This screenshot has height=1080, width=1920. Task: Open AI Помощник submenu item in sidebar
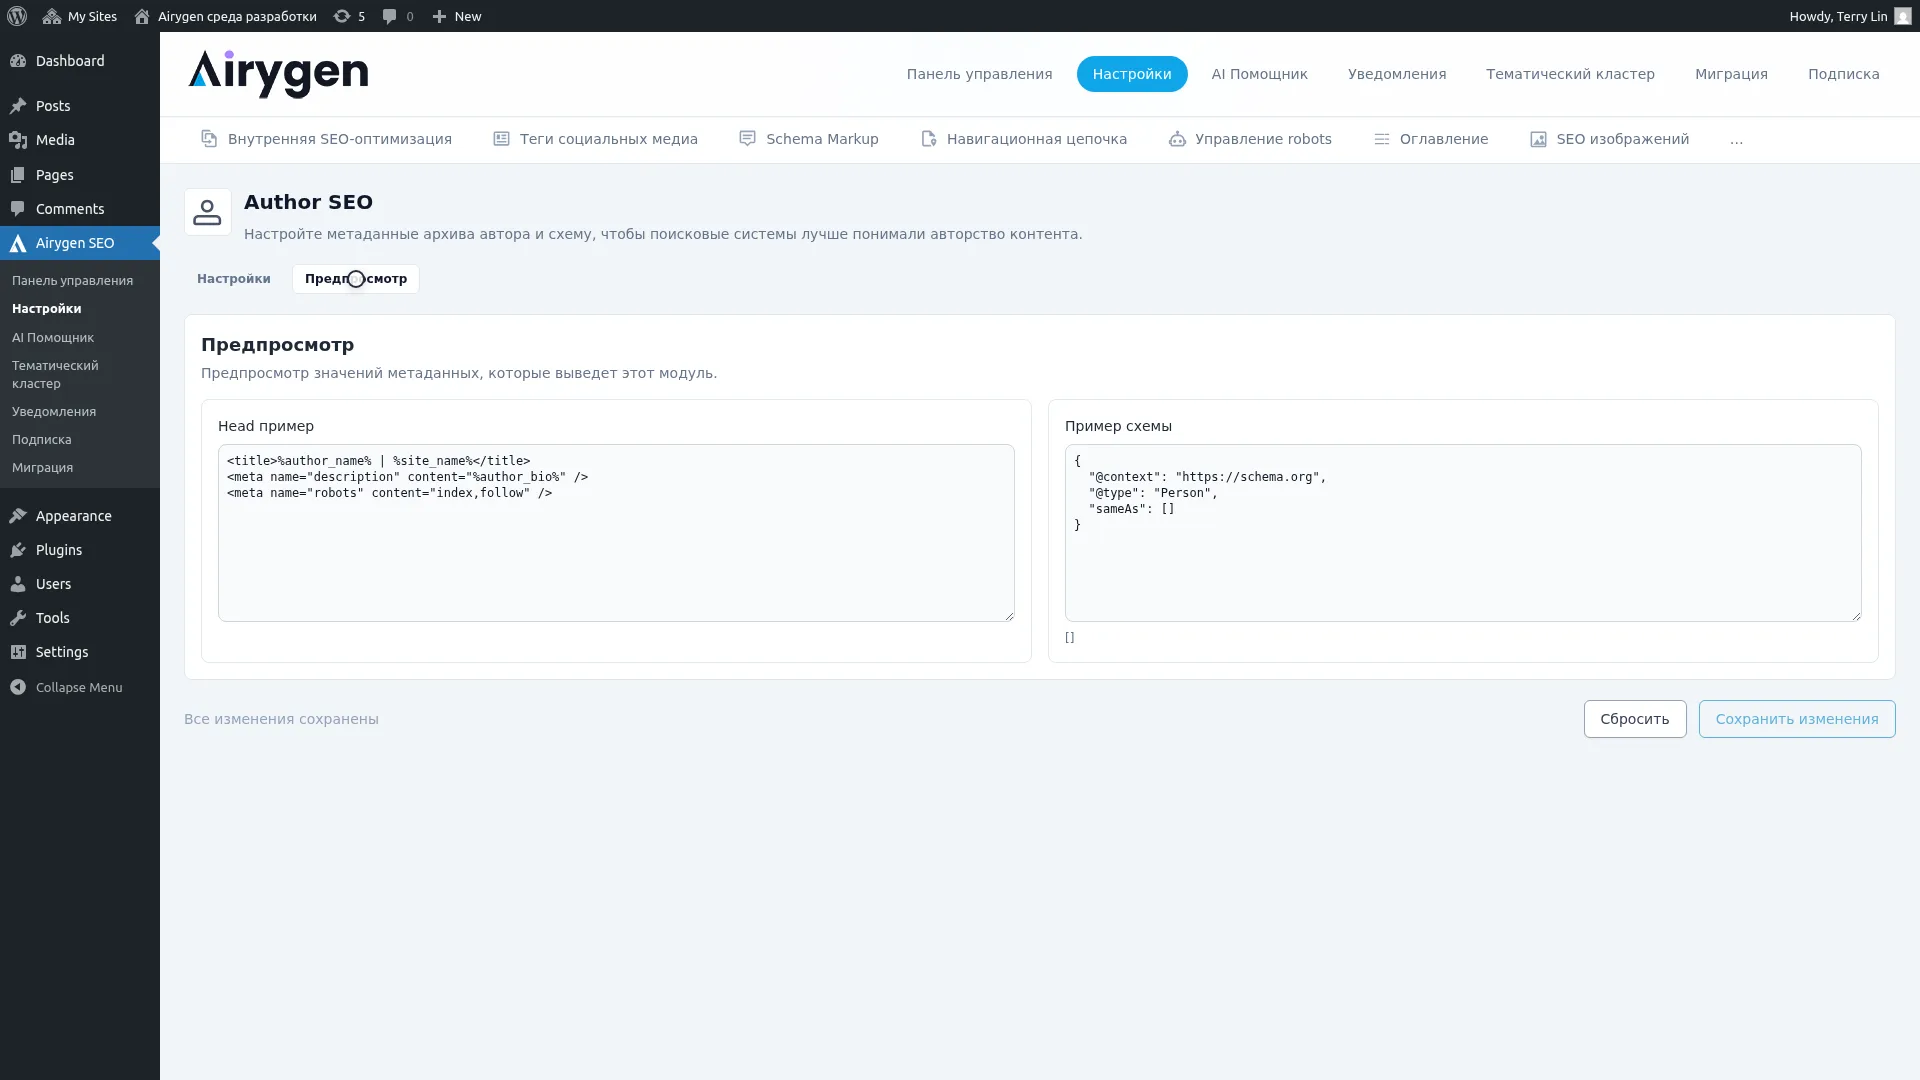pyautogui.click(x=53, y=338)
